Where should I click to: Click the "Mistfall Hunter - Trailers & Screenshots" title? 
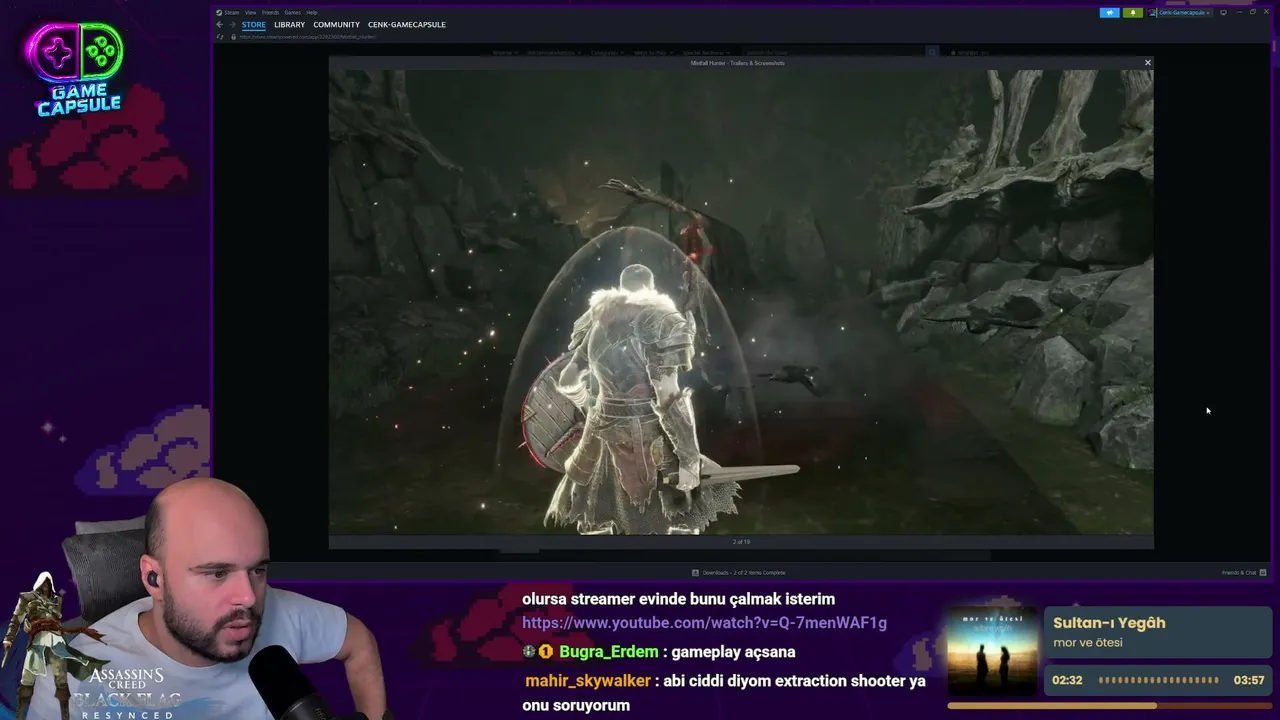[x=738, y=63]
